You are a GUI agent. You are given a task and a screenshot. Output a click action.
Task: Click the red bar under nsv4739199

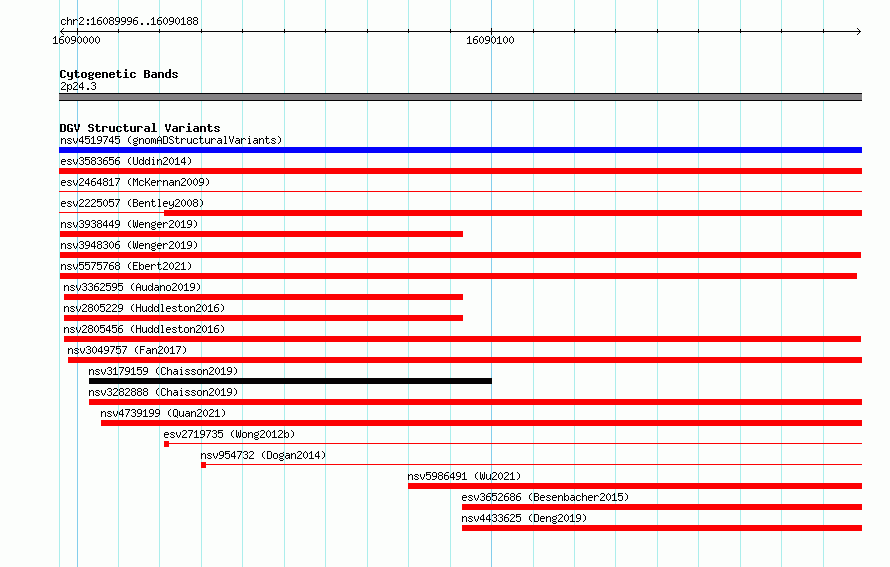[x=481, y=423]
